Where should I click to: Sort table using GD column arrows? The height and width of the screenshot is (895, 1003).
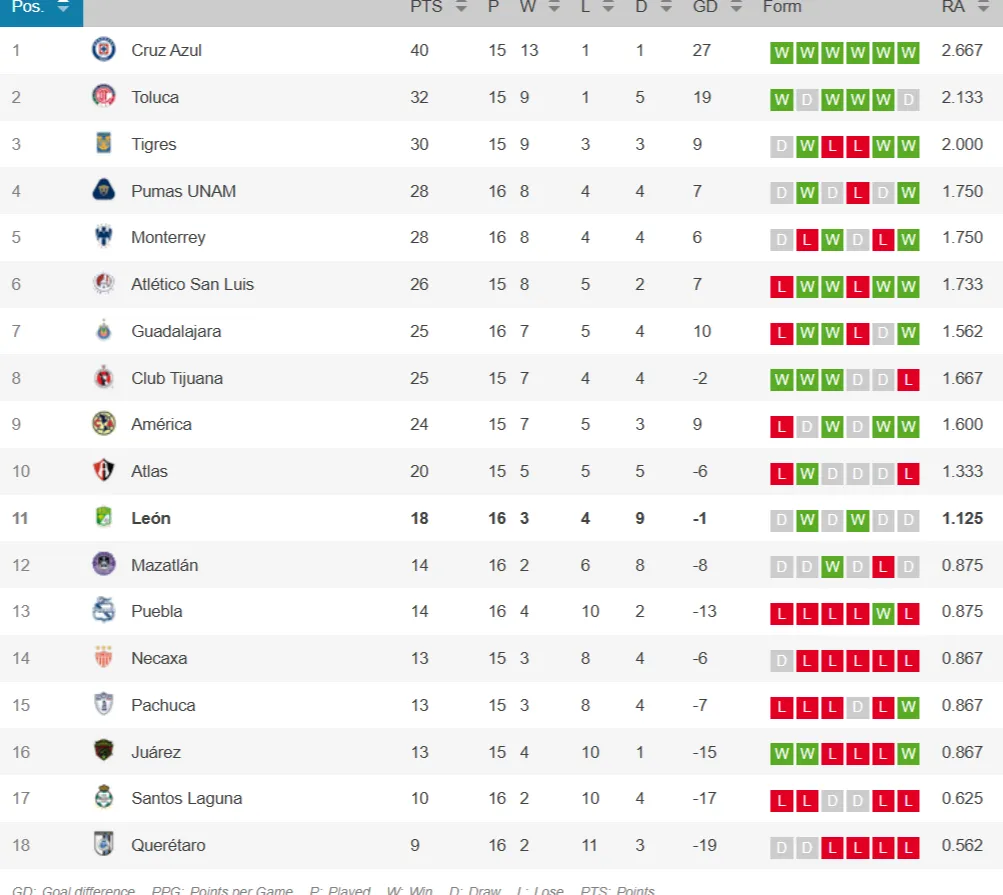point(736,7)
